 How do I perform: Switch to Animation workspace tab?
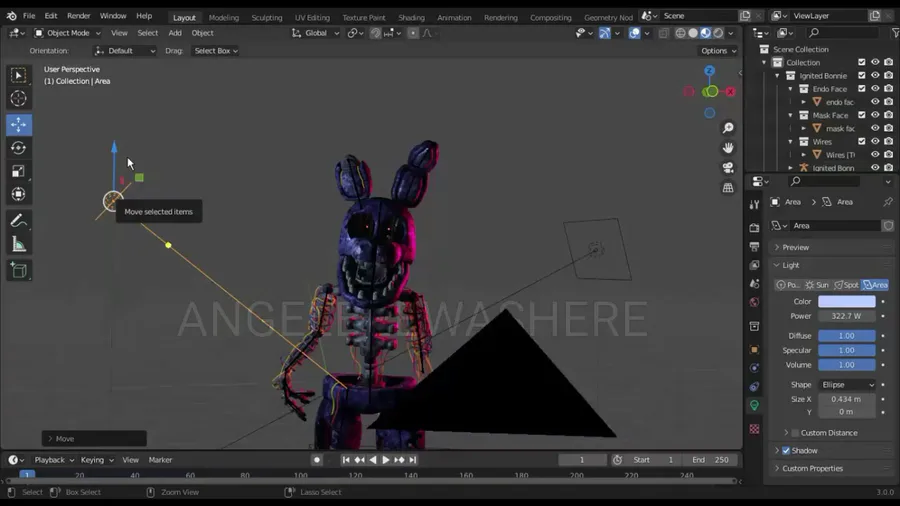click(x=454, y=17)
